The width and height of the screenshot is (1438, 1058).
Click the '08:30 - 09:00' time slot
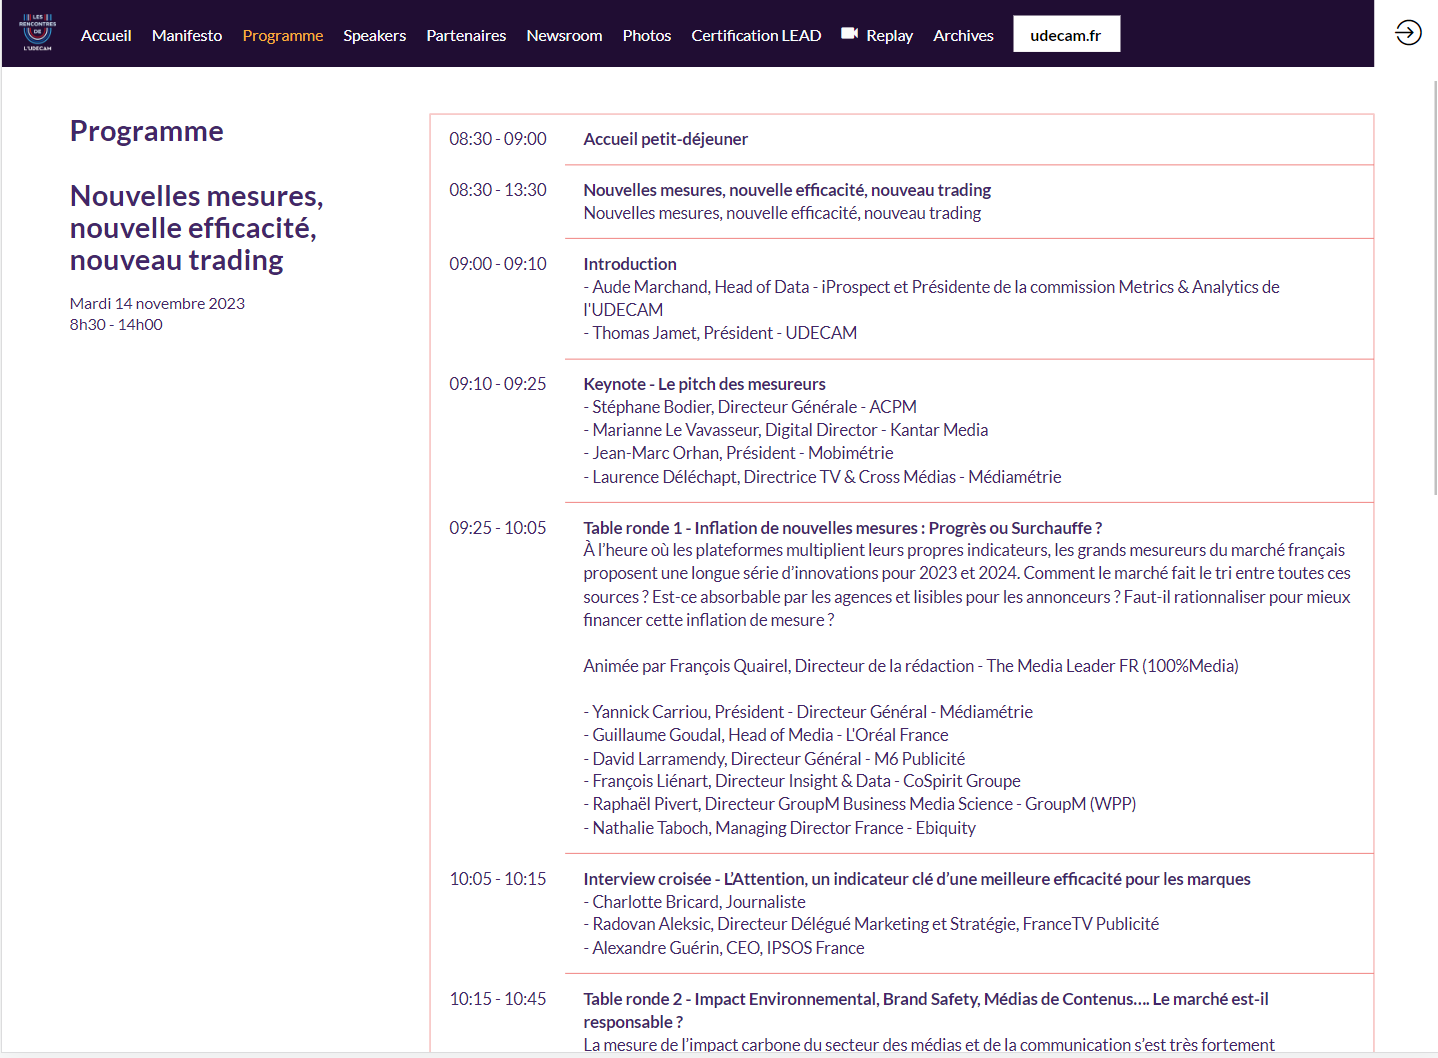[498, 139]
